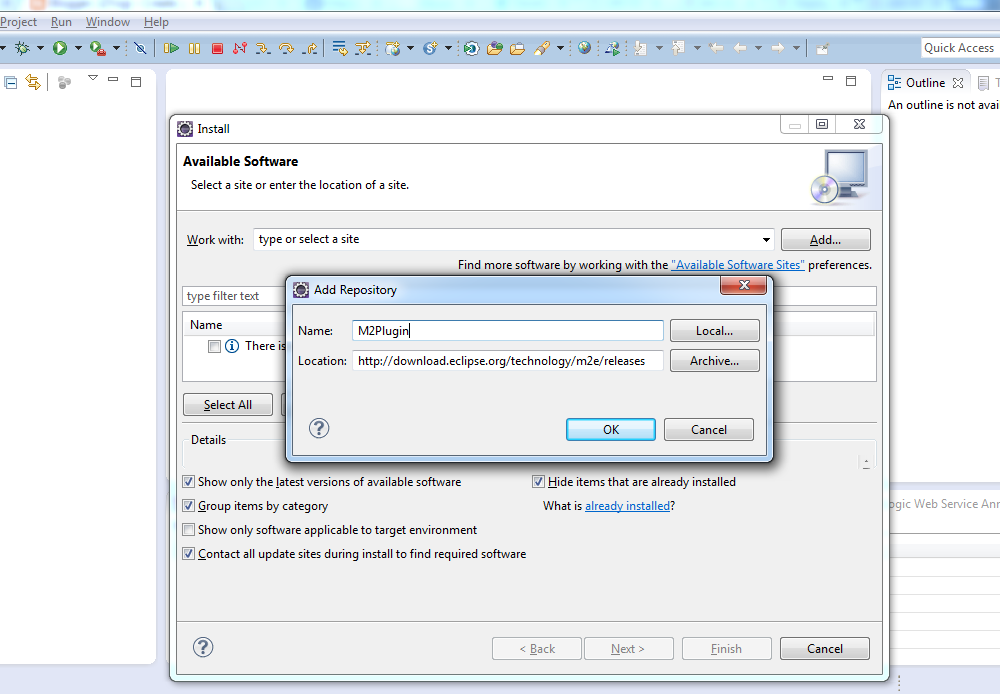This screenshot has width=1000, height=694.
Task: Uncheck 'Hide items that are already installed'
Action: pyautogui.click(x=538, y=481)
